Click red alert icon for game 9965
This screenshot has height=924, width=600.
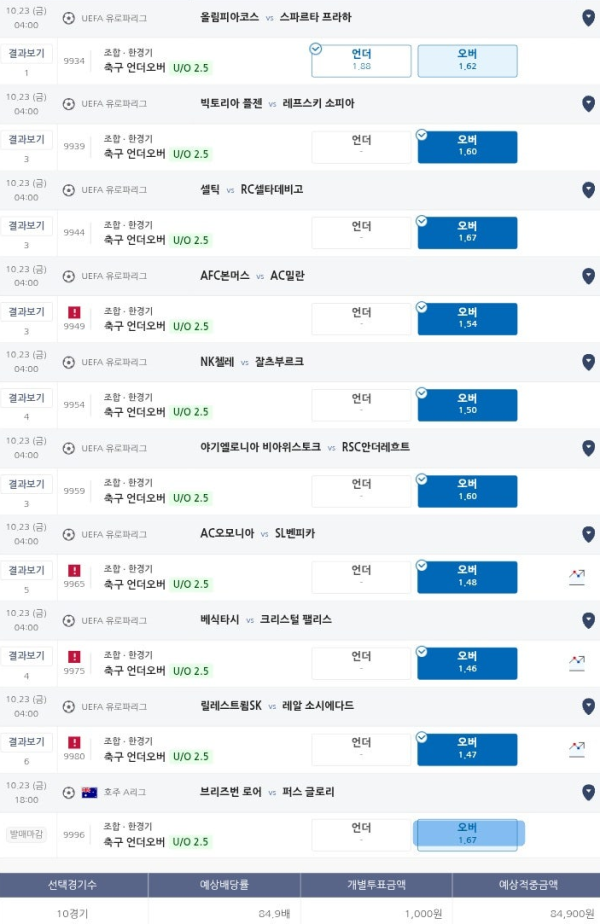point(74,570)
